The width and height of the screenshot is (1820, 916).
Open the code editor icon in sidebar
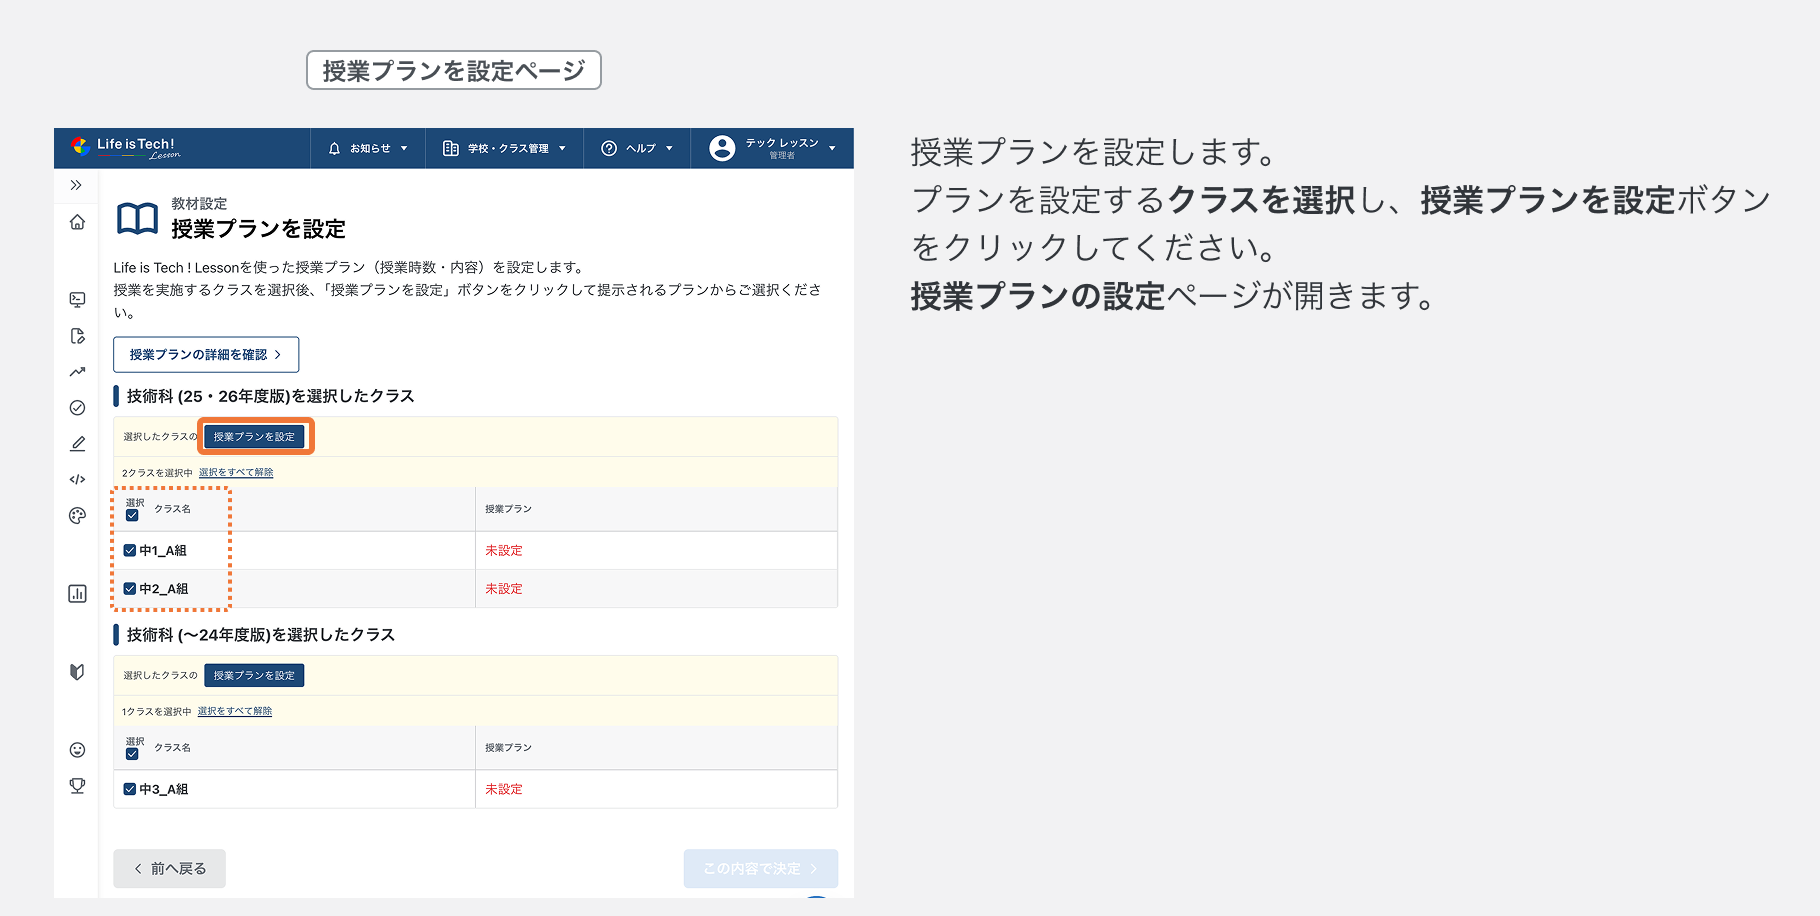click(77, 479)
